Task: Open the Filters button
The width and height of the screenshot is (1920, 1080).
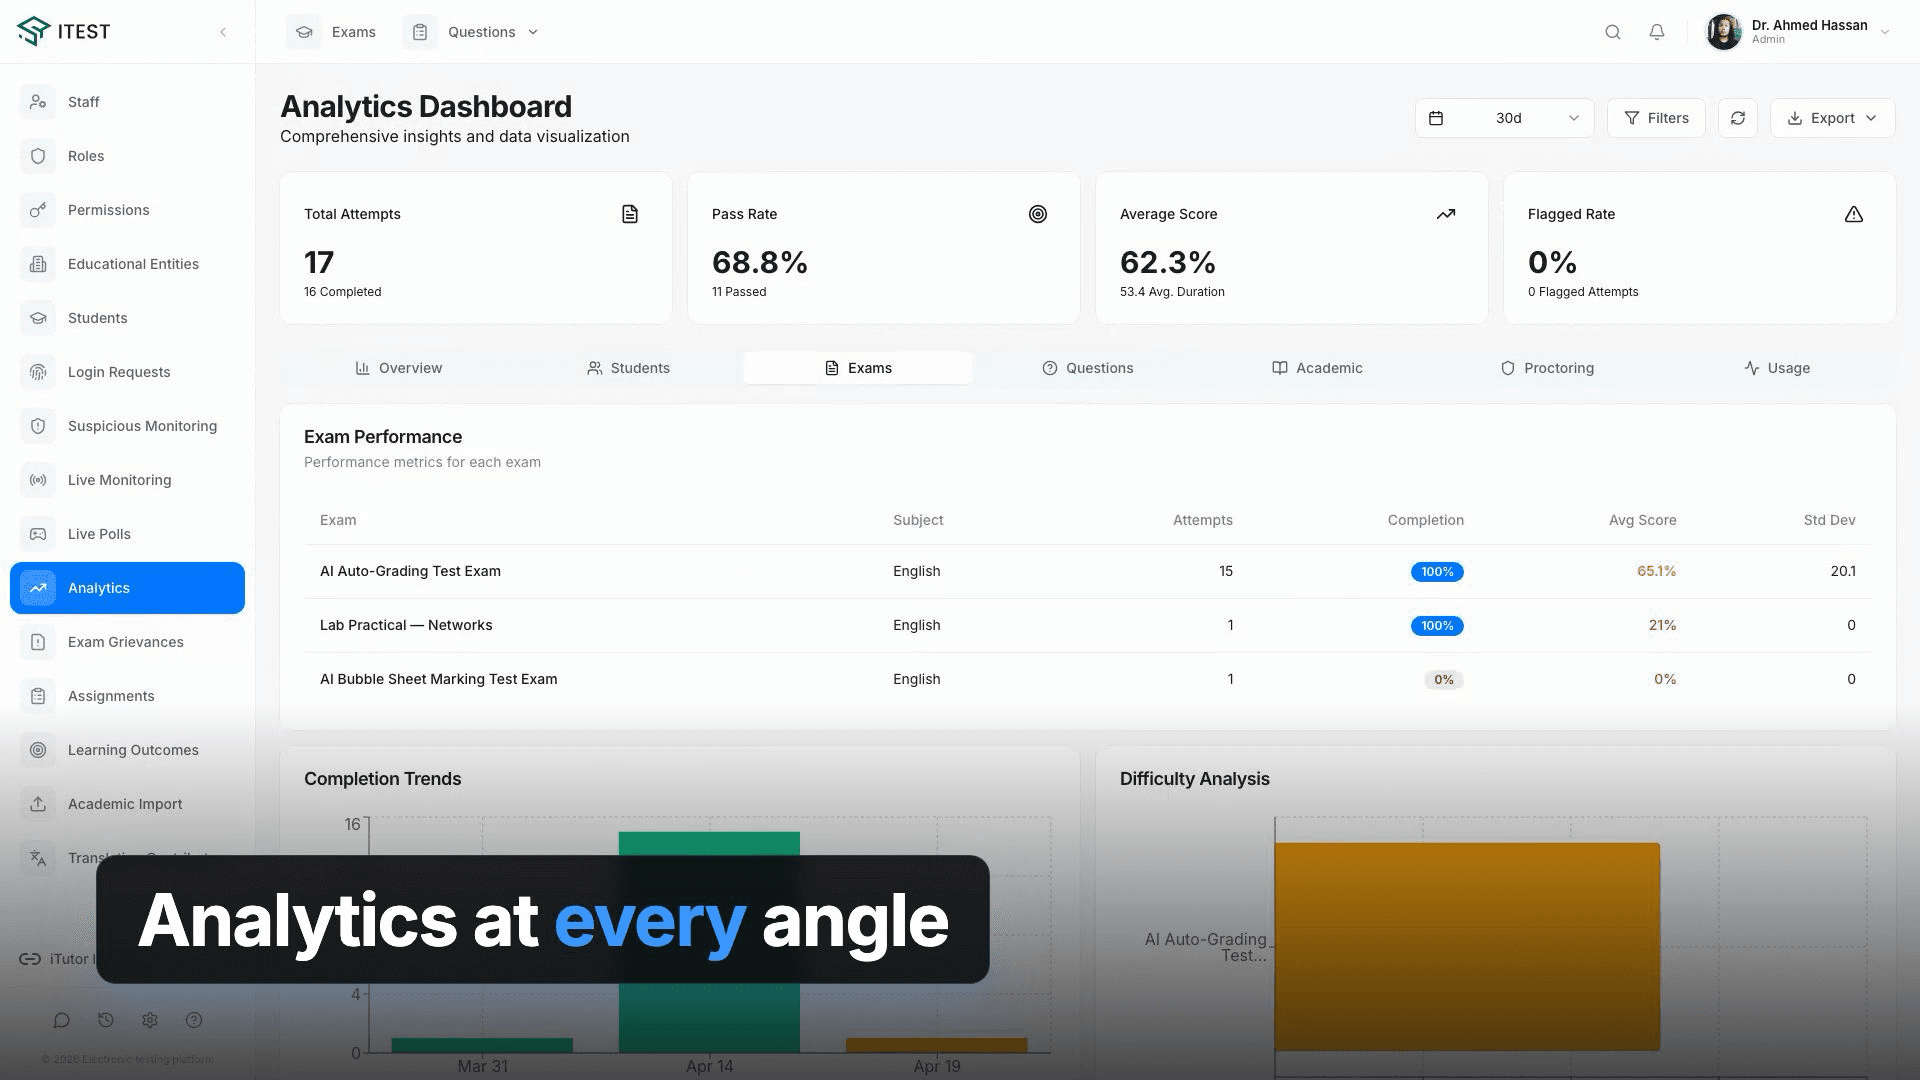Action: [x=1656, y=118]
